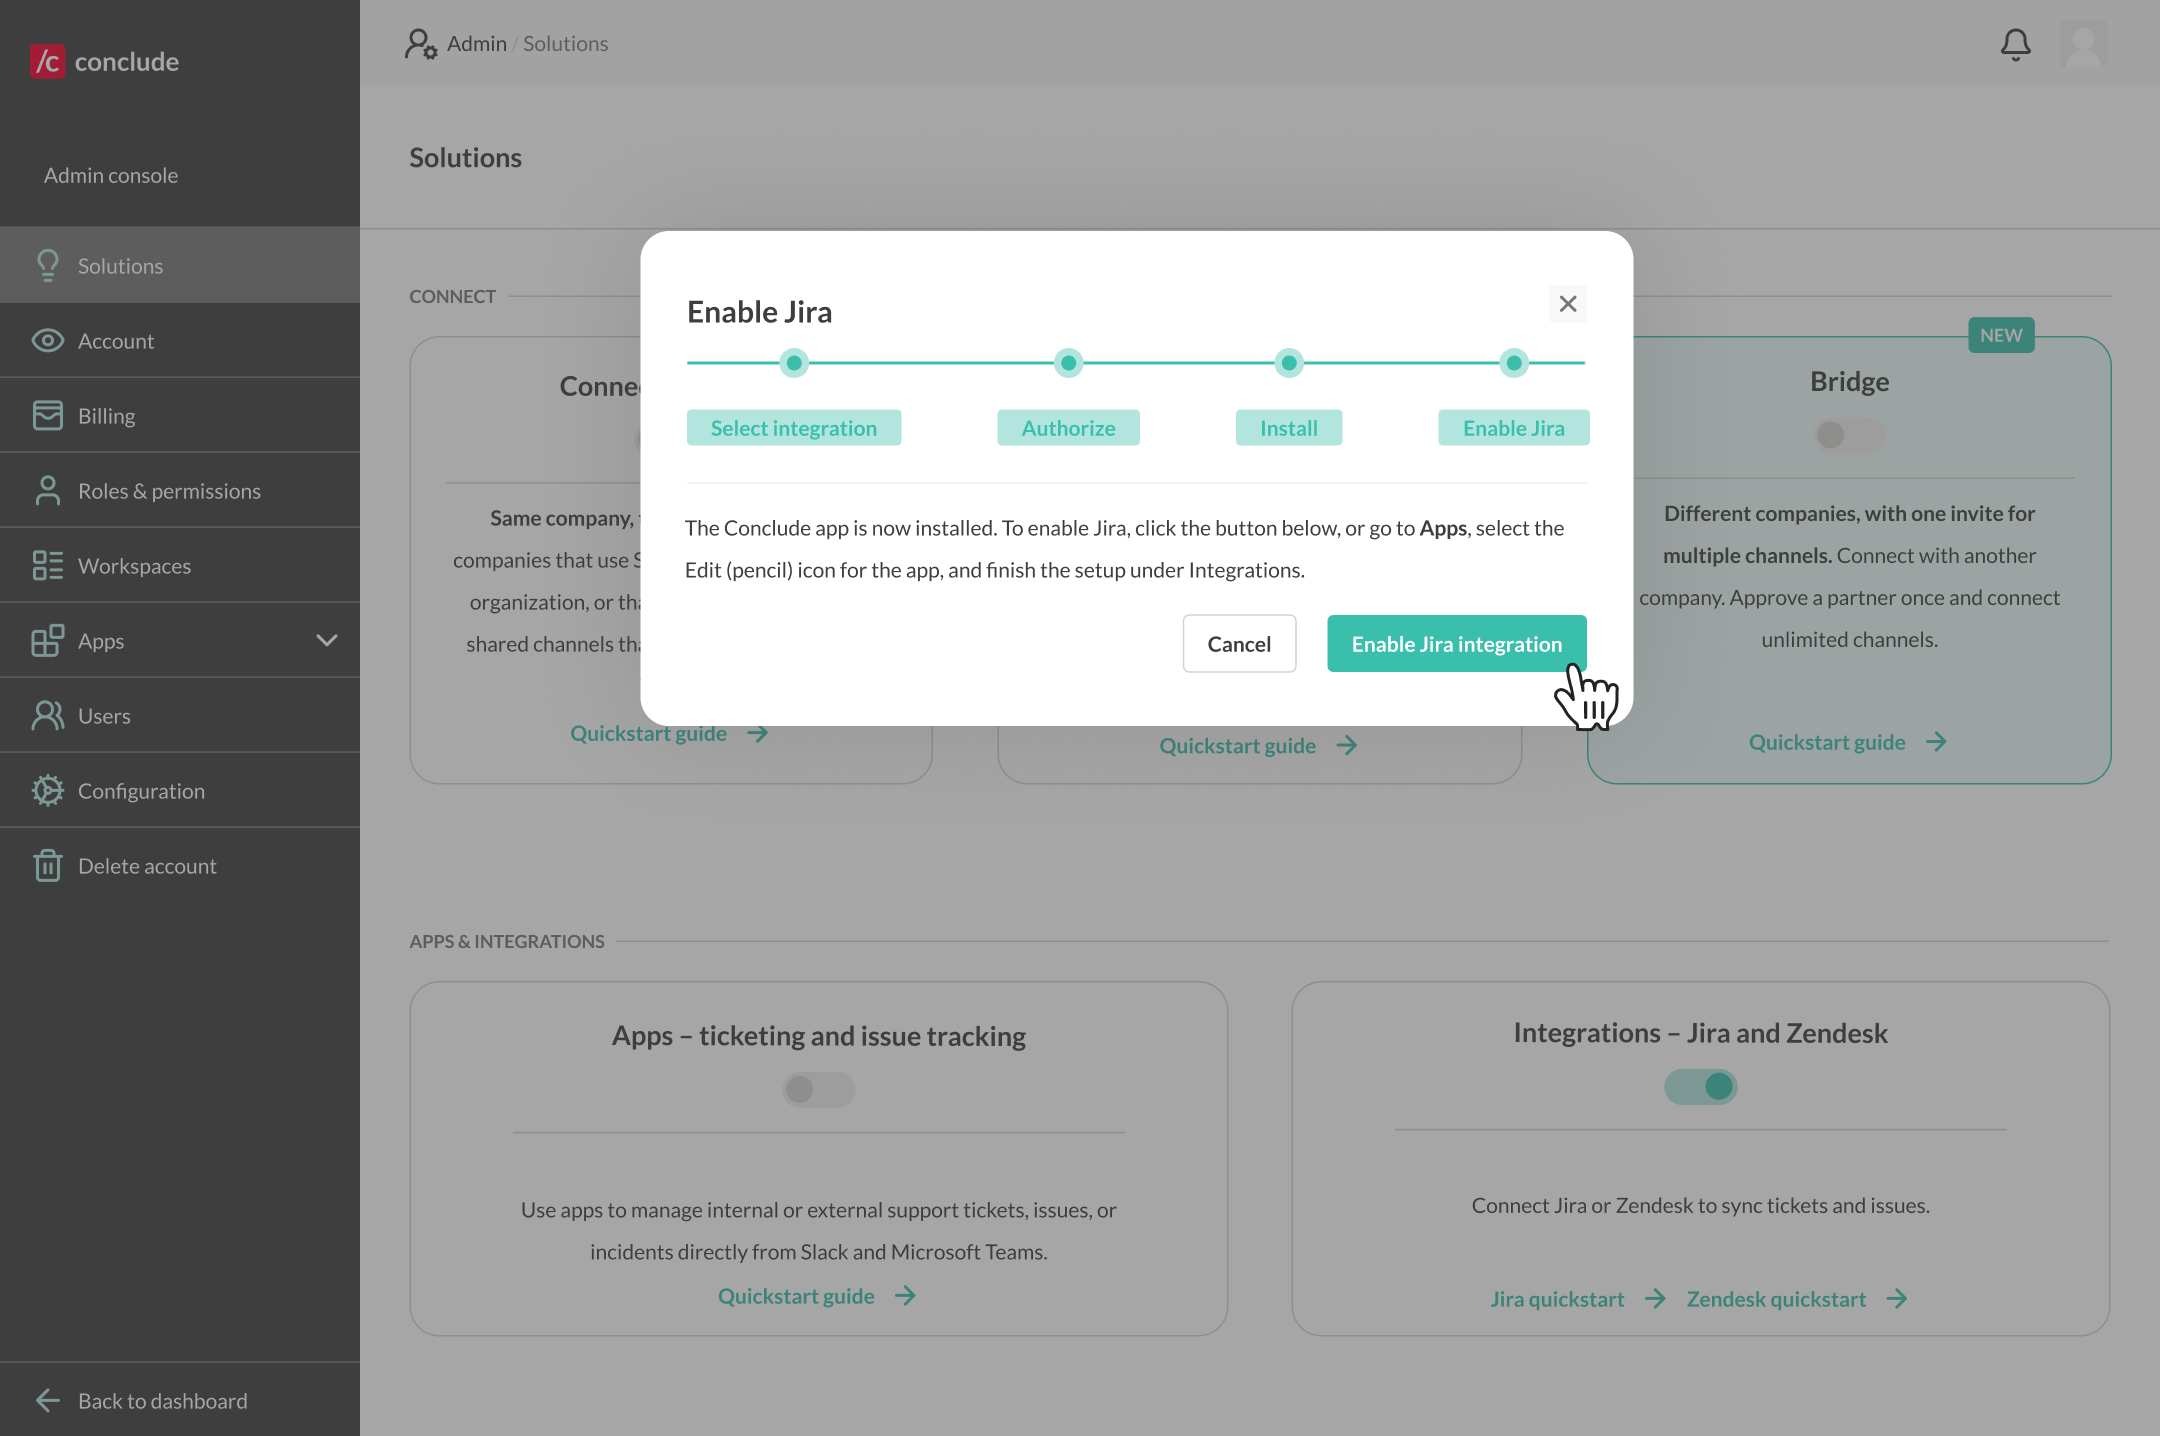Viewport: 2160px width, 1436px height.
Task: Click the Select integration step label
Action: pyautogui.click(x=794, y=427)
